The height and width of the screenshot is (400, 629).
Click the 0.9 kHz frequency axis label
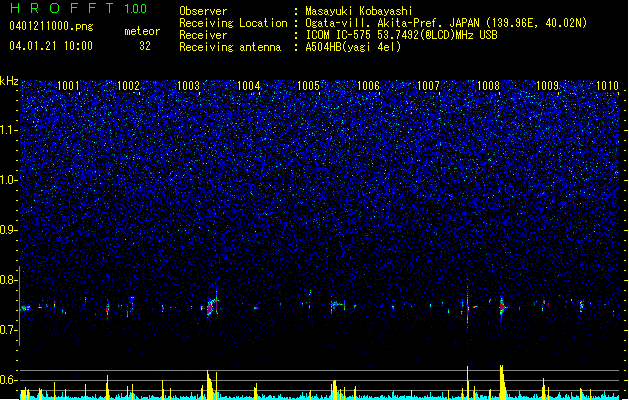point(9,230)
